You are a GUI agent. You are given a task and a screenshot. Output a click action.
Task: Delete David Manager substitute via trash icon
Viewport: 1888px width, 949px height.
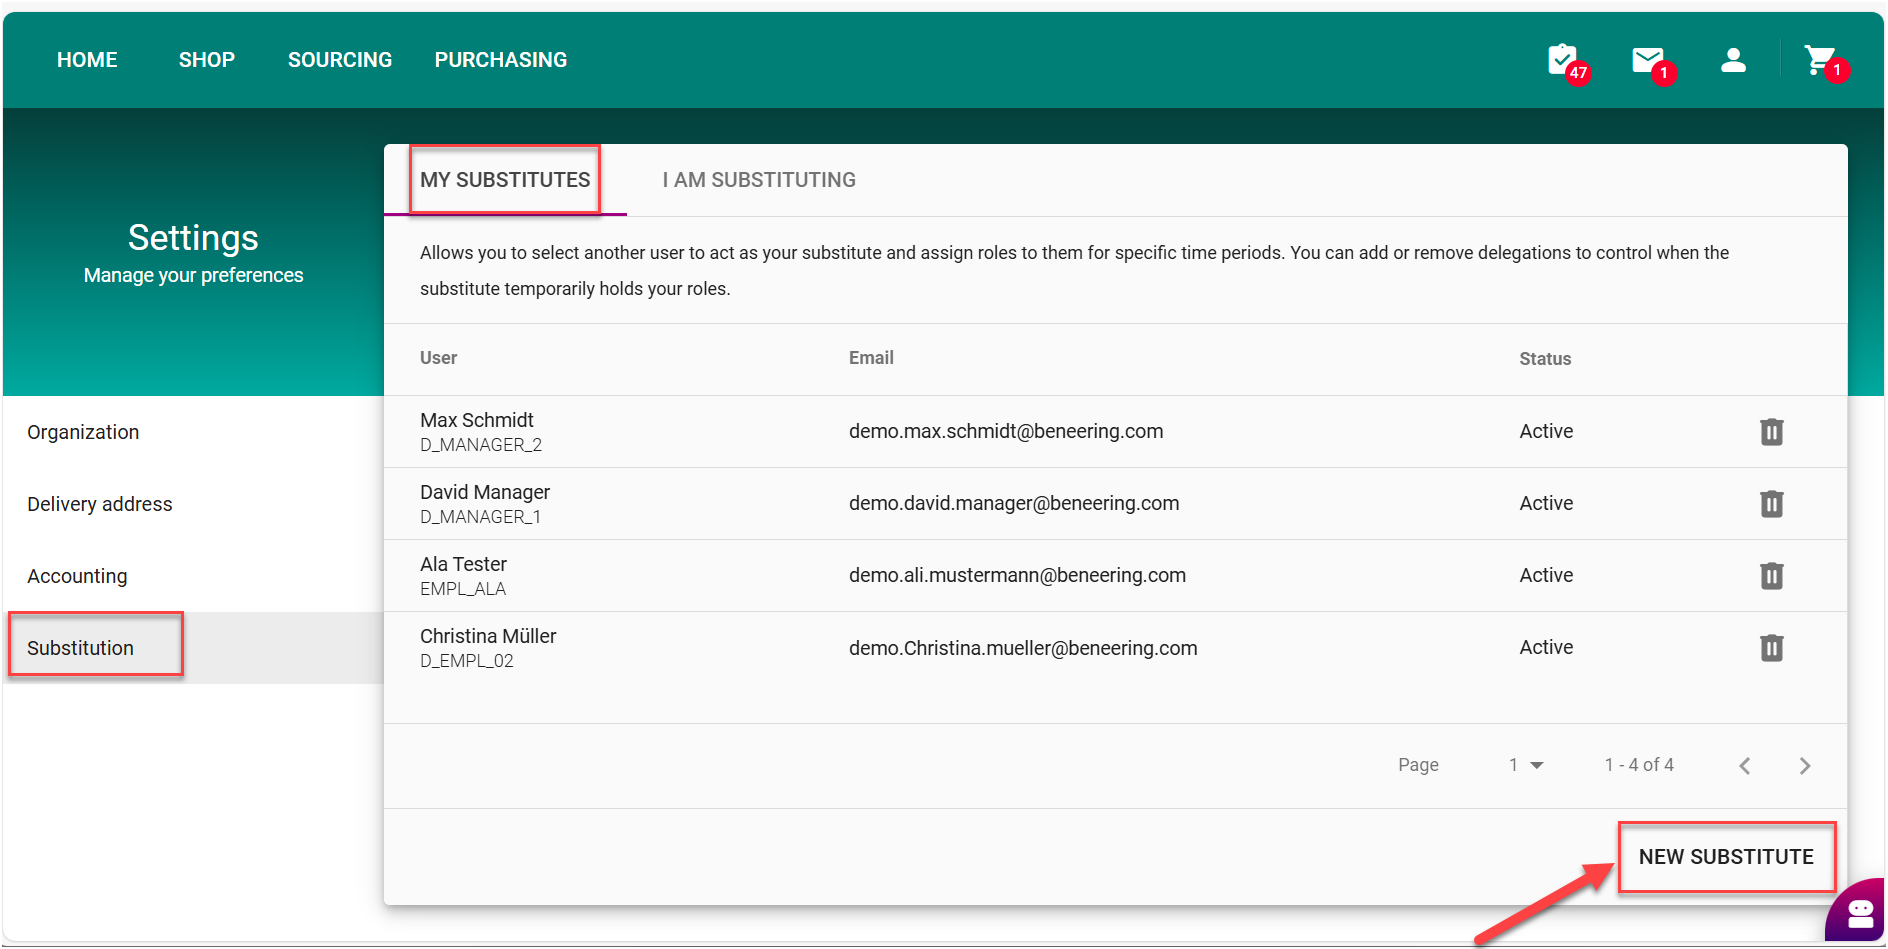click(x=1771, y=504)
